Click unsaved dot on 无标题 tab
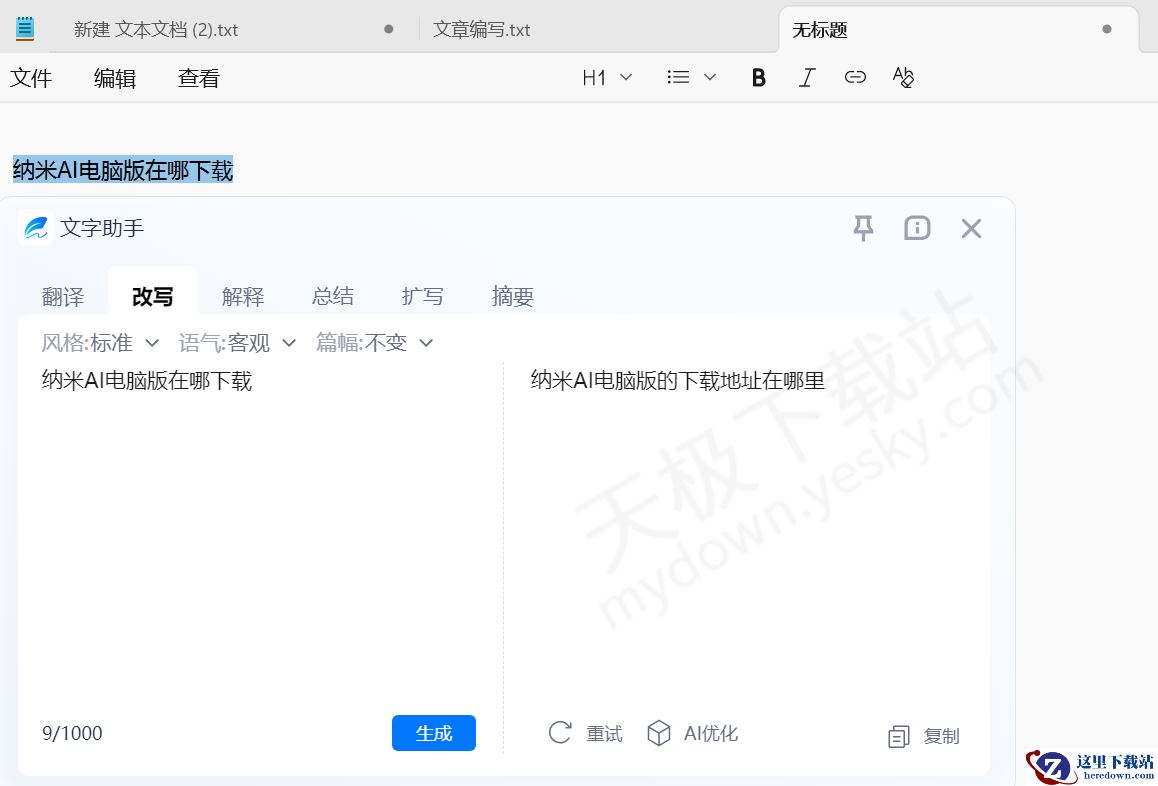Viewport: 1158px width, 786px height. click(x=1106, y=30)
